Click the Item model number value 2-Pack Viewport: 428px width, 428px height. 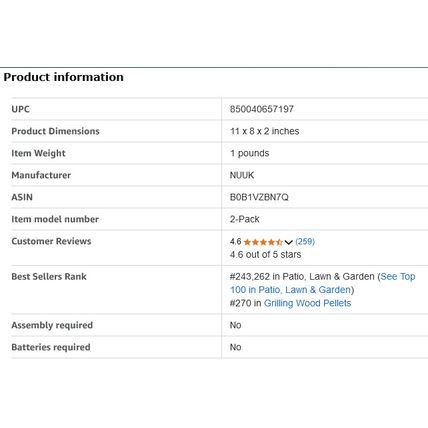tap(244, 219)
